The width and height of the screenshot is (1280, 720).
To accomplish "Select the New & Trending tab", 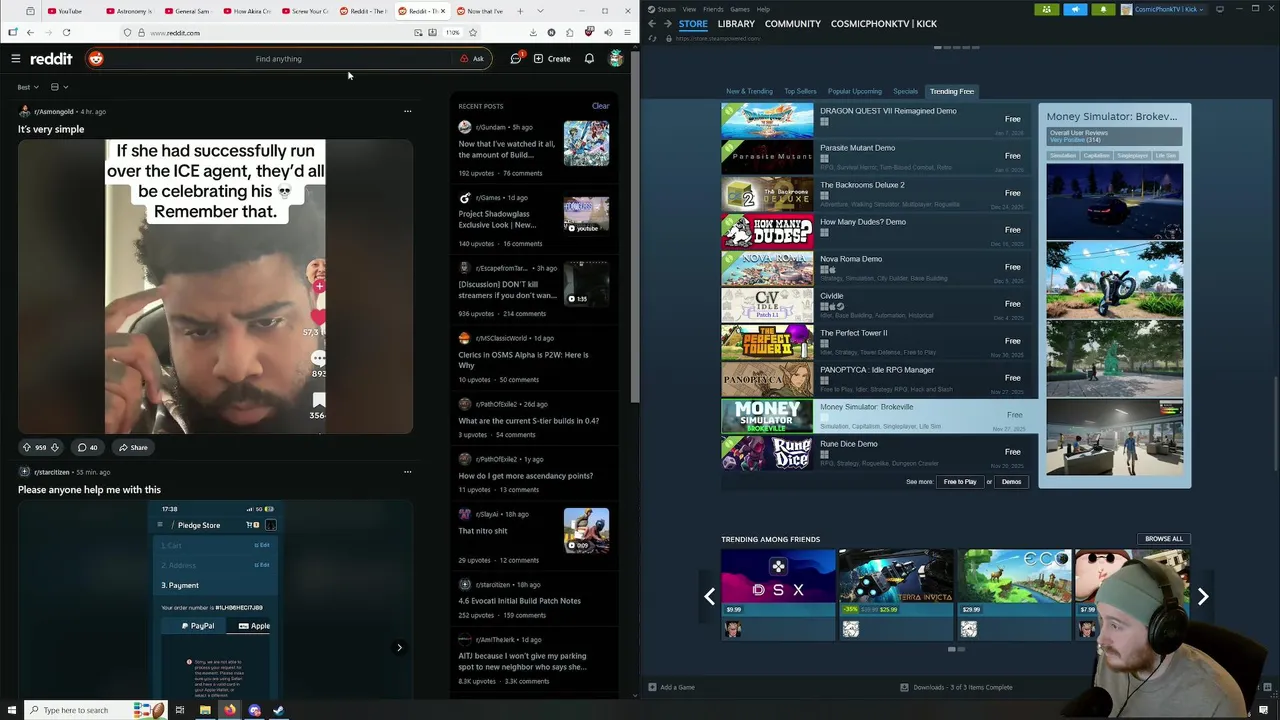I will [x=749, y=91].
